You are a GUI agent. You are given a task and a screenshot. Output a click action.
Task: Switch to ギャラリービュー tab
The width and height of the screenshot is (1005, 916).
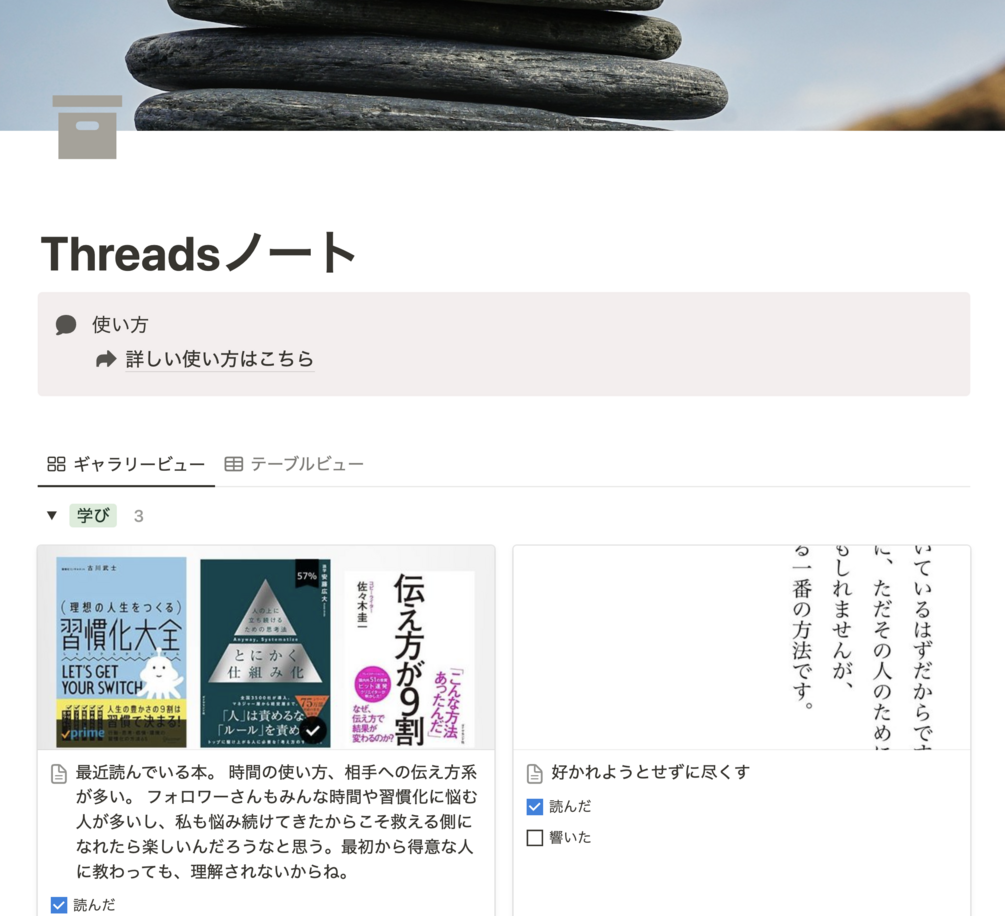click(x=126, y=463)
